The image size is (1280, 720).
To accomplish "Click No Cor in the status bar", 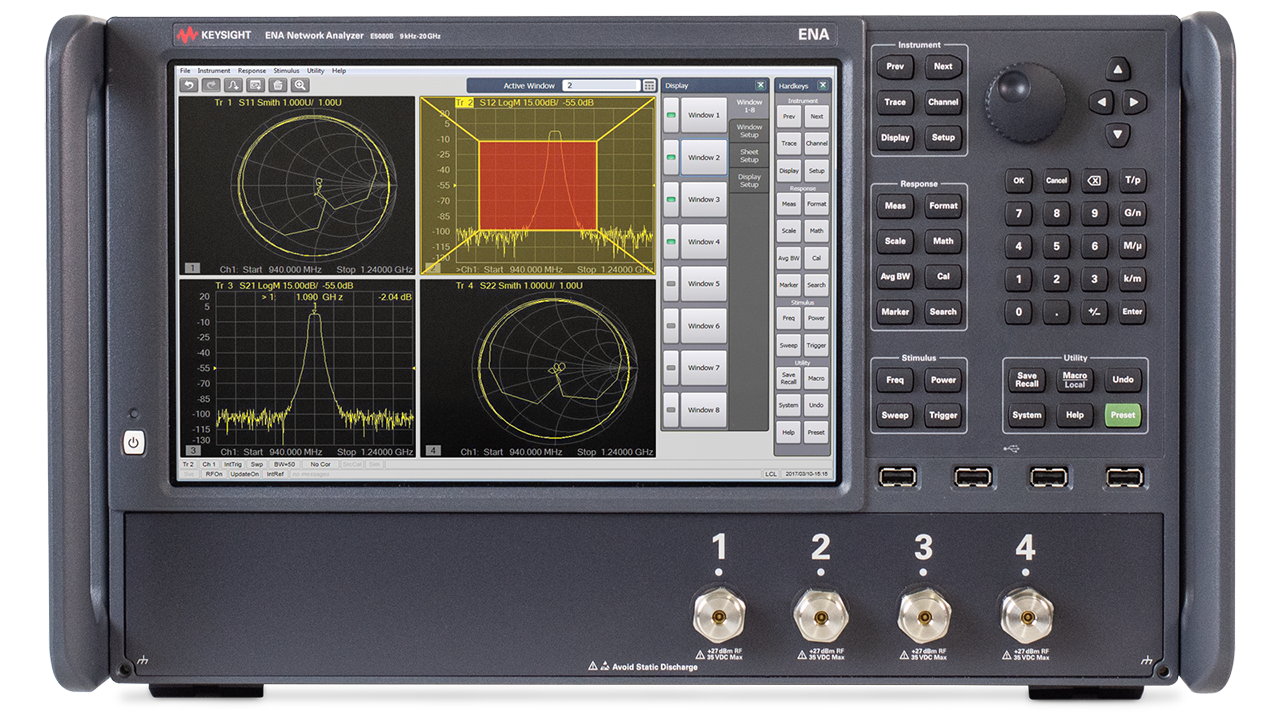I will (320, 464).
